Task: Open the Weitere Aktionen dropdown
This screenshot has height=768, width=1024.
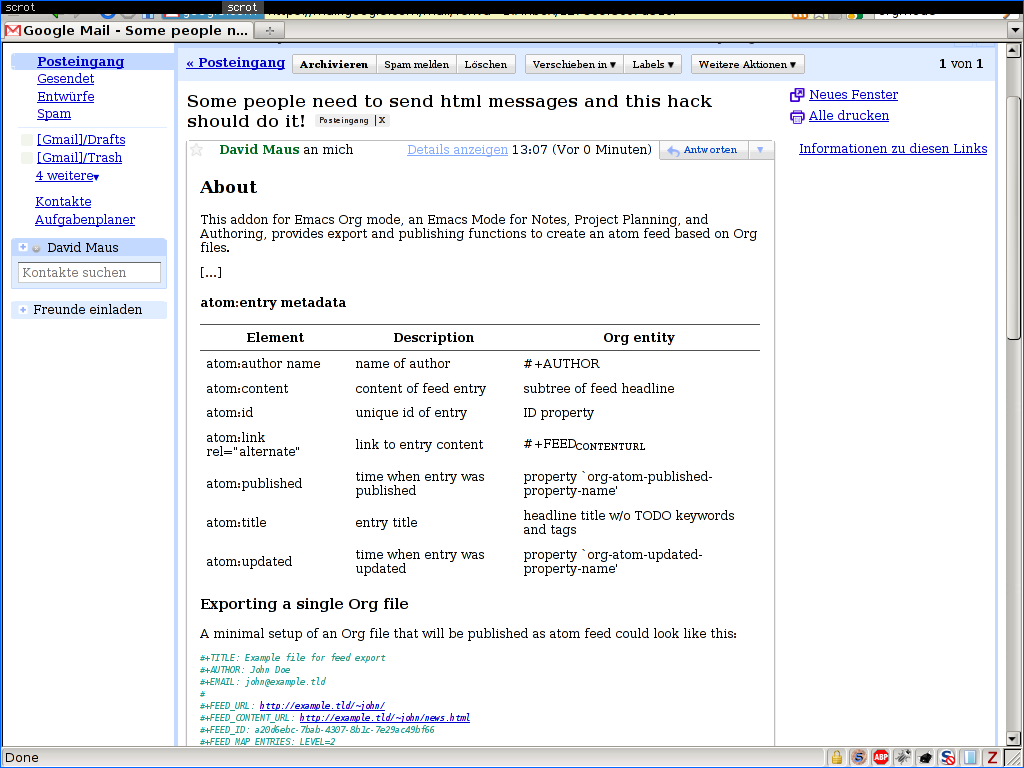Action: (747, 64)
